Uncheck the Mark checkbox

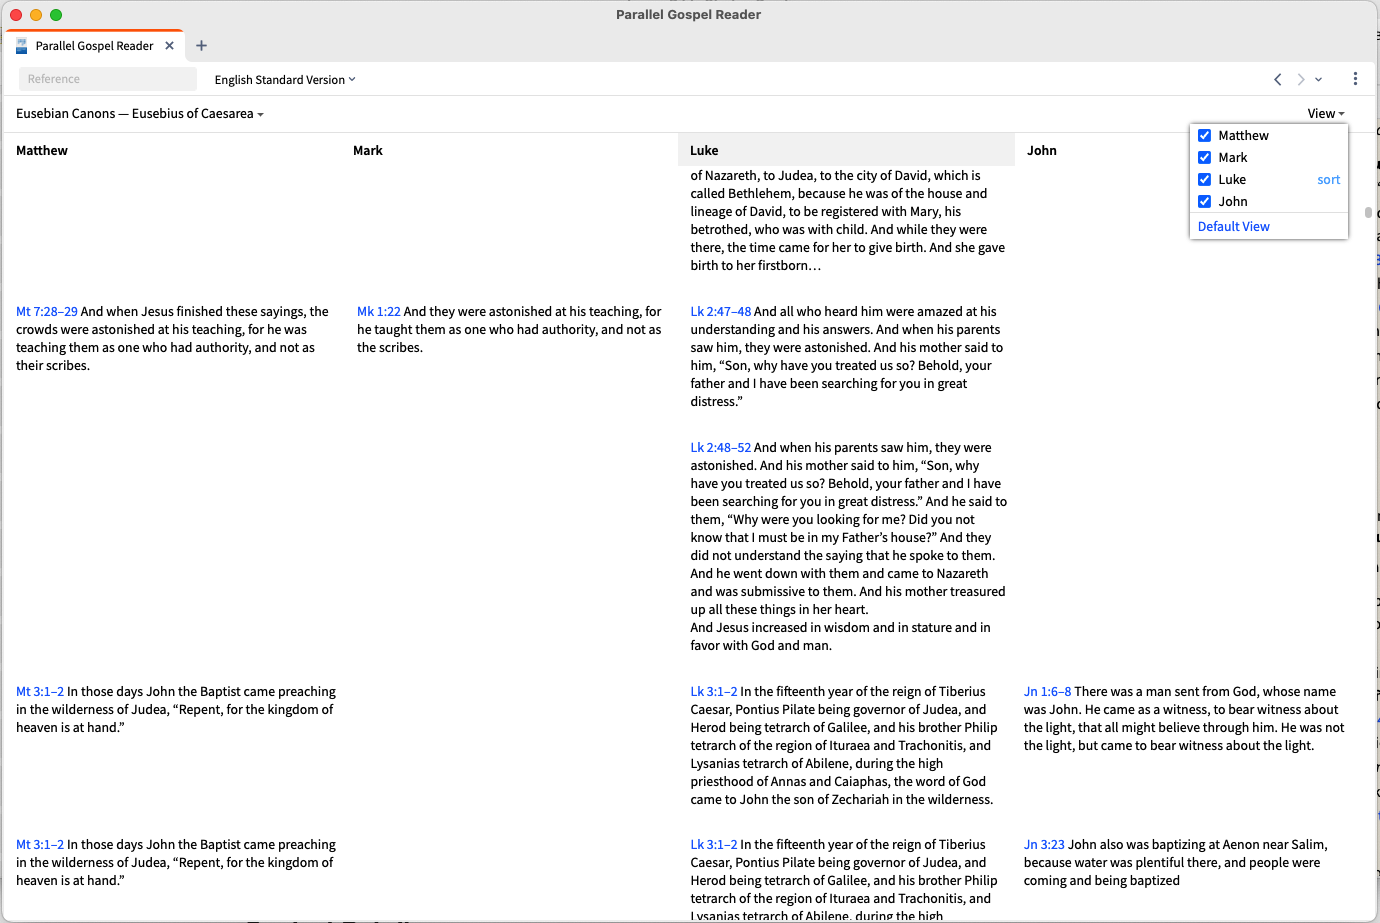tap(1205, 158)
